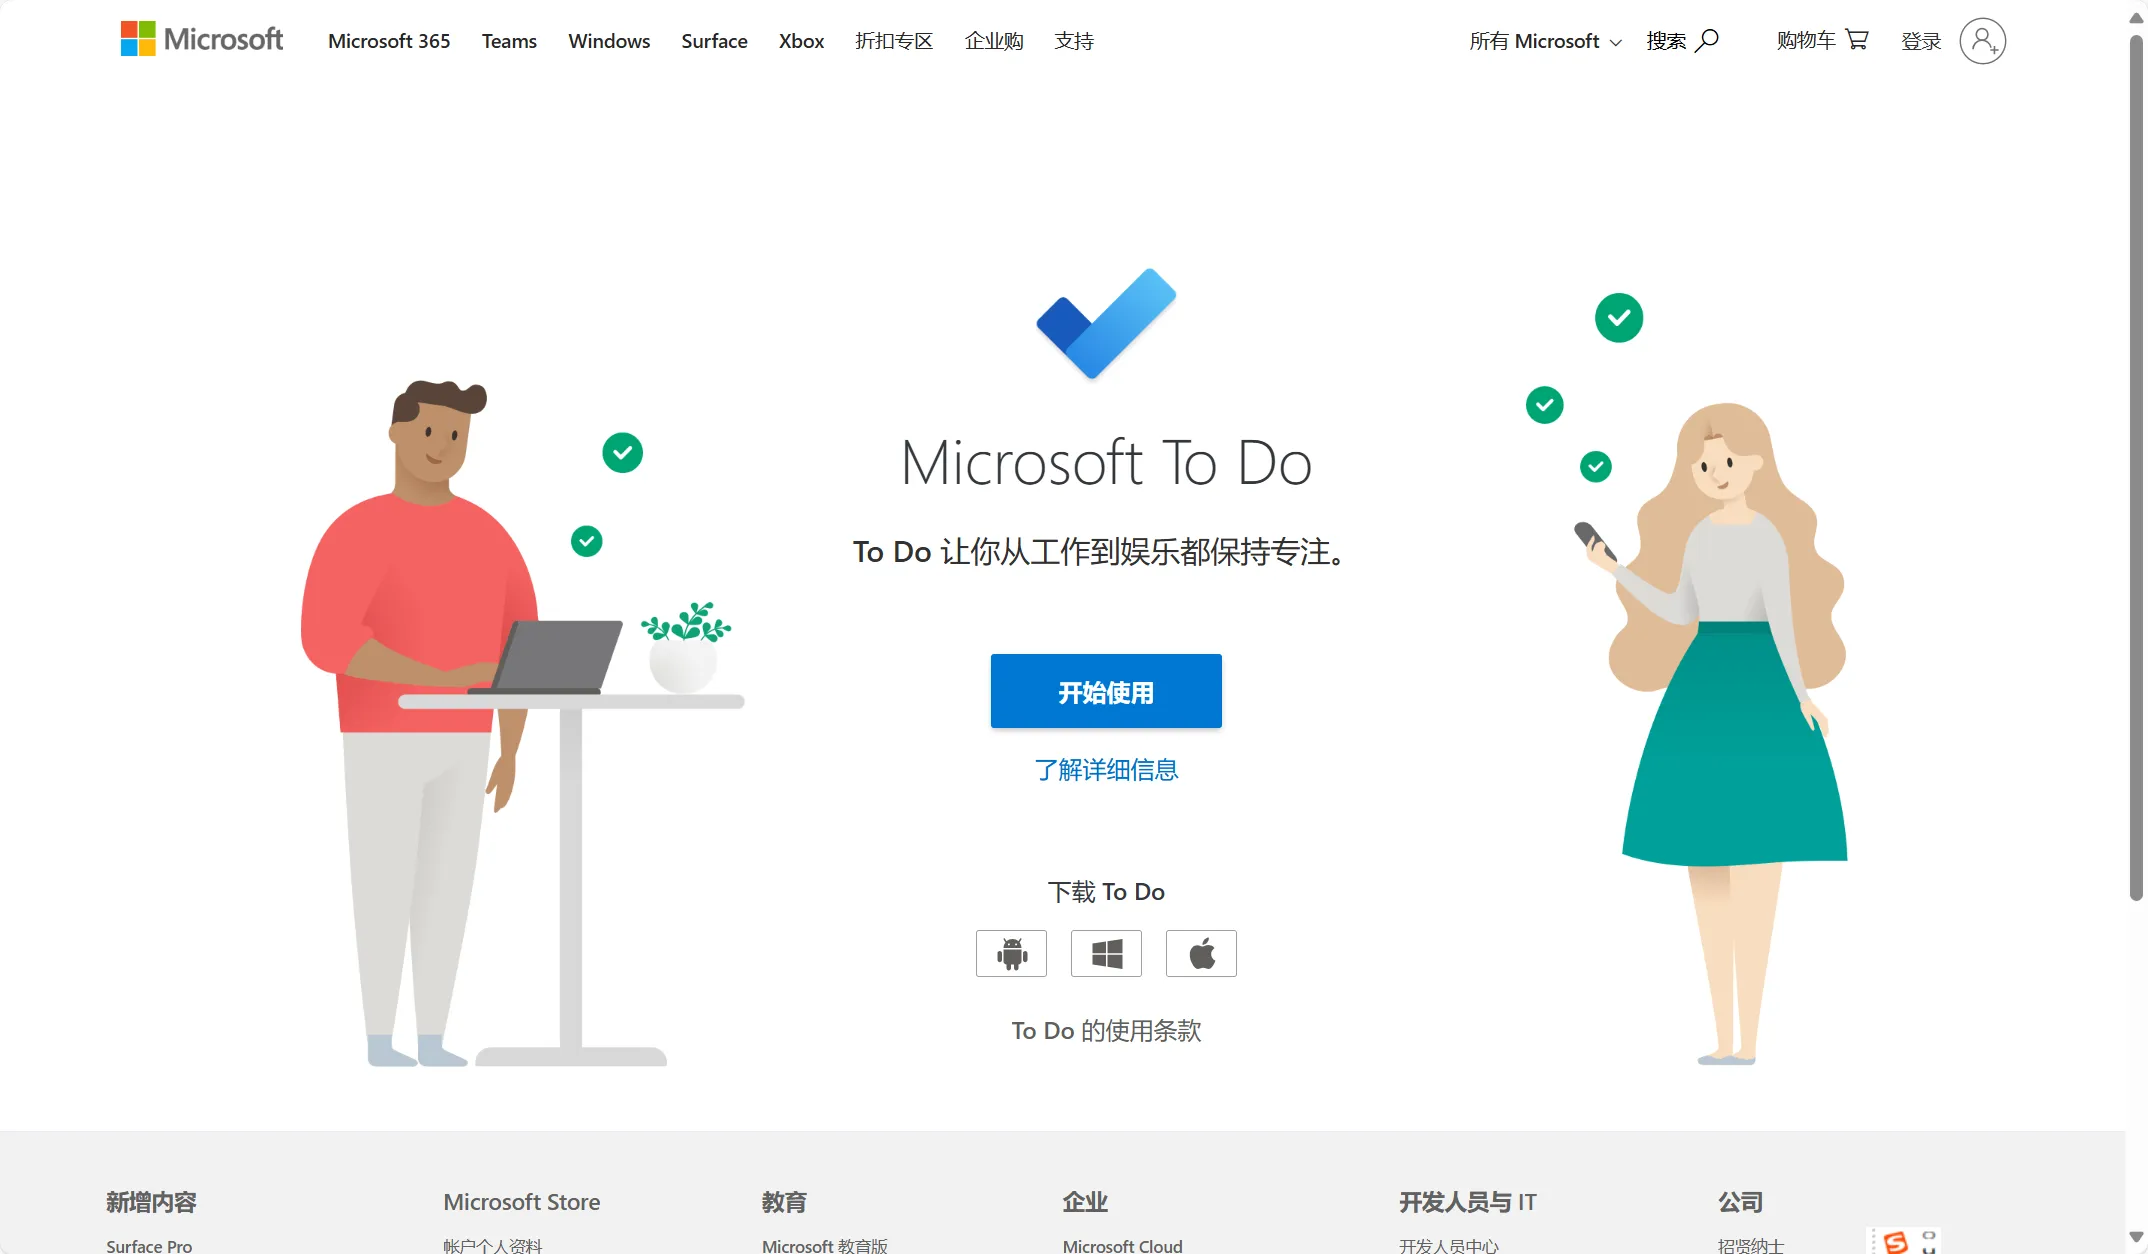Toggle the green checkmark near left figure

click(x=621, y=452)
